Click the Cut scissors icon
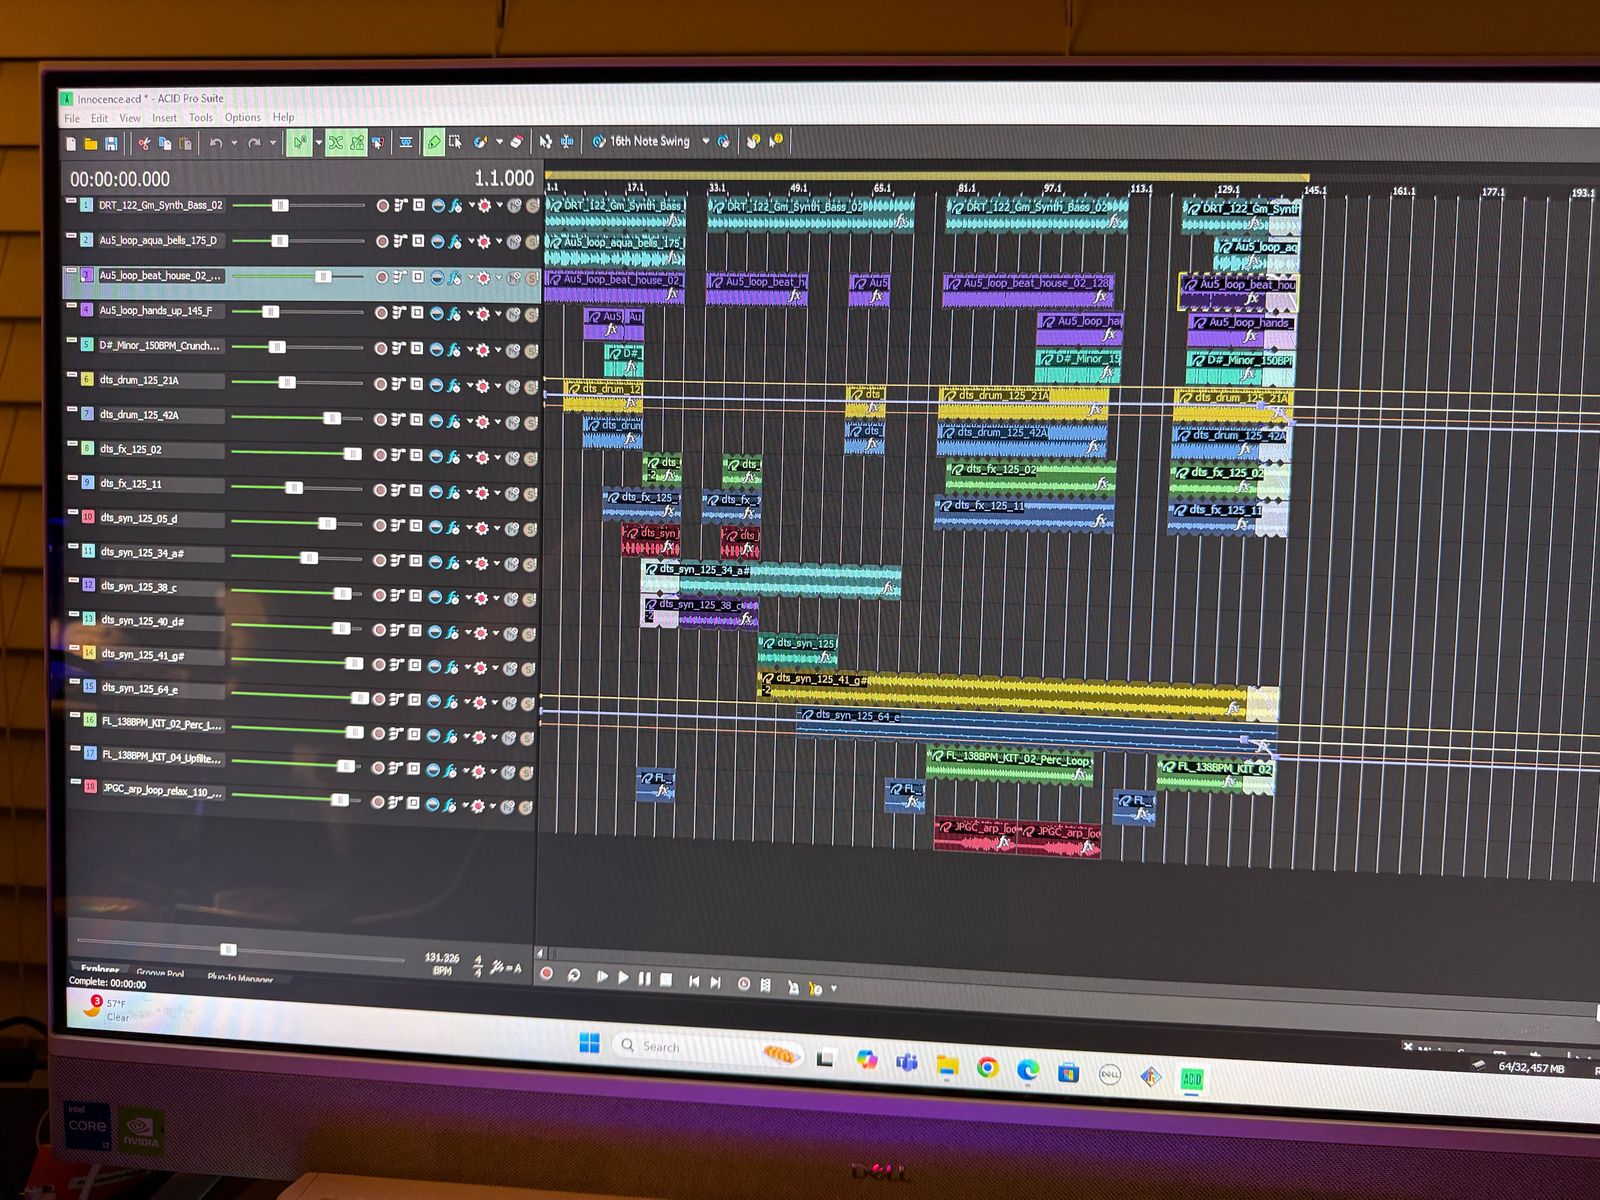The width and height of the screenshot is (1600, 1200). click(x=144, y=144)
